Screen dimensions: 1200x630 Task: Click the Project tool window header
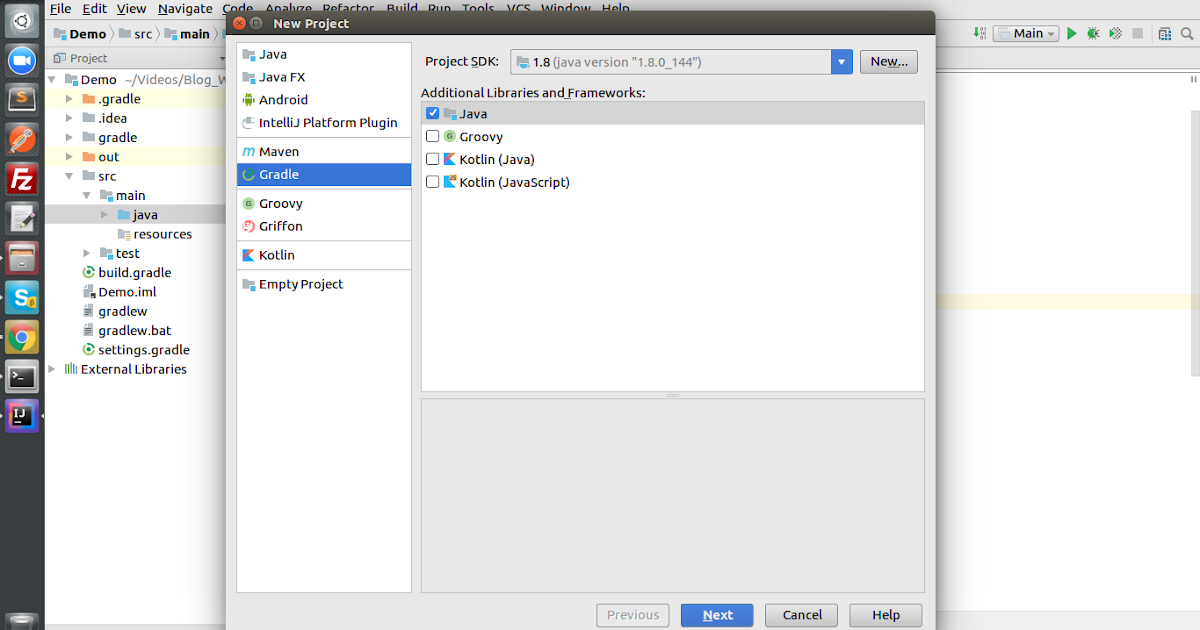point(88,58)
